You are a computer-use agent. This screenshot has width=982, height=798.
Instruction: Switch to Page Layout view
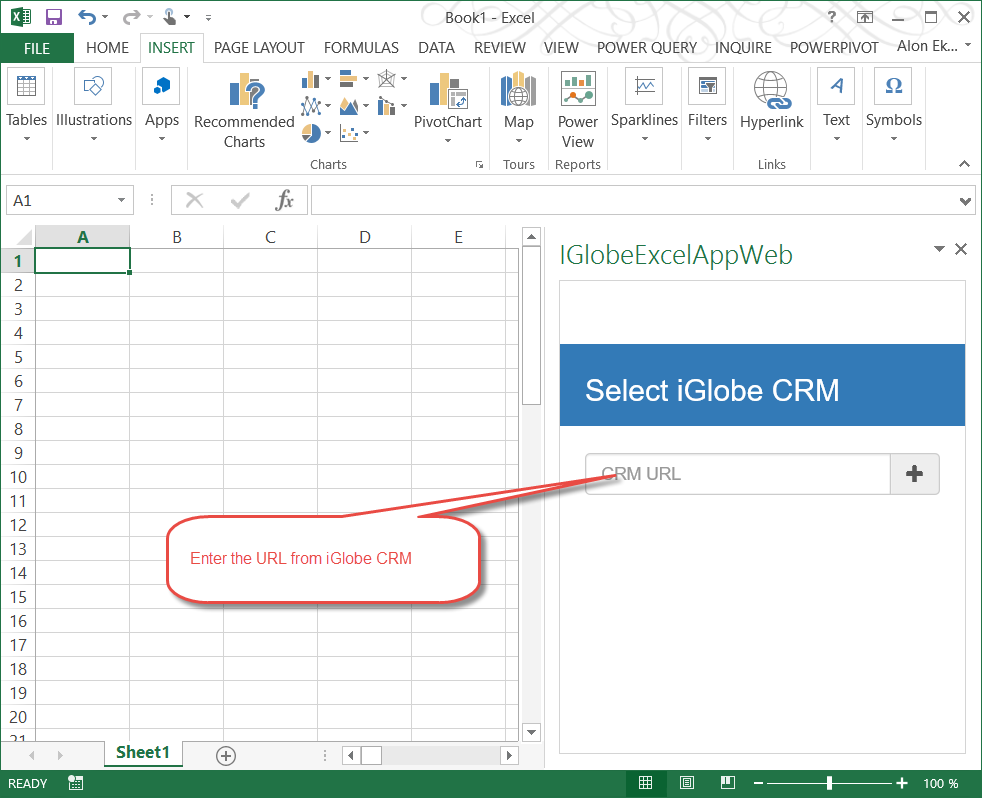tap(687, 783)
